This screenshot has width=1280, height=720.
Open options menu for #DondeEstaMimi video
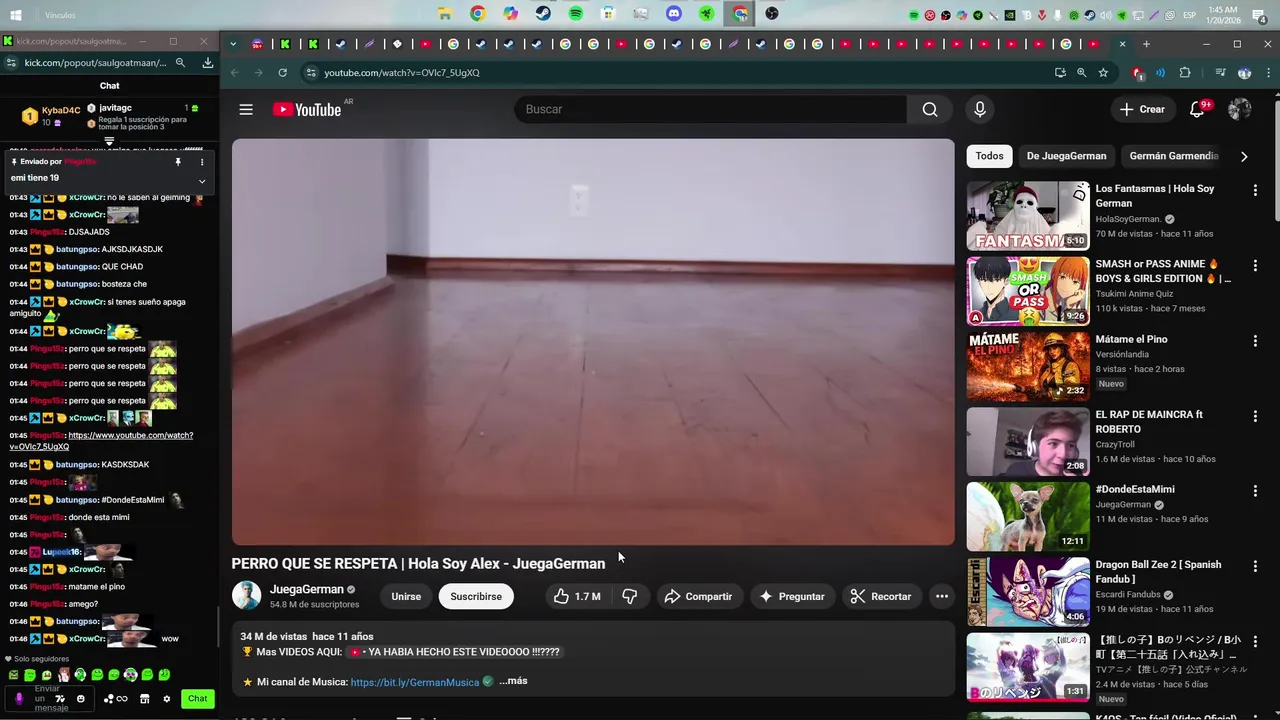[1255, 491]
